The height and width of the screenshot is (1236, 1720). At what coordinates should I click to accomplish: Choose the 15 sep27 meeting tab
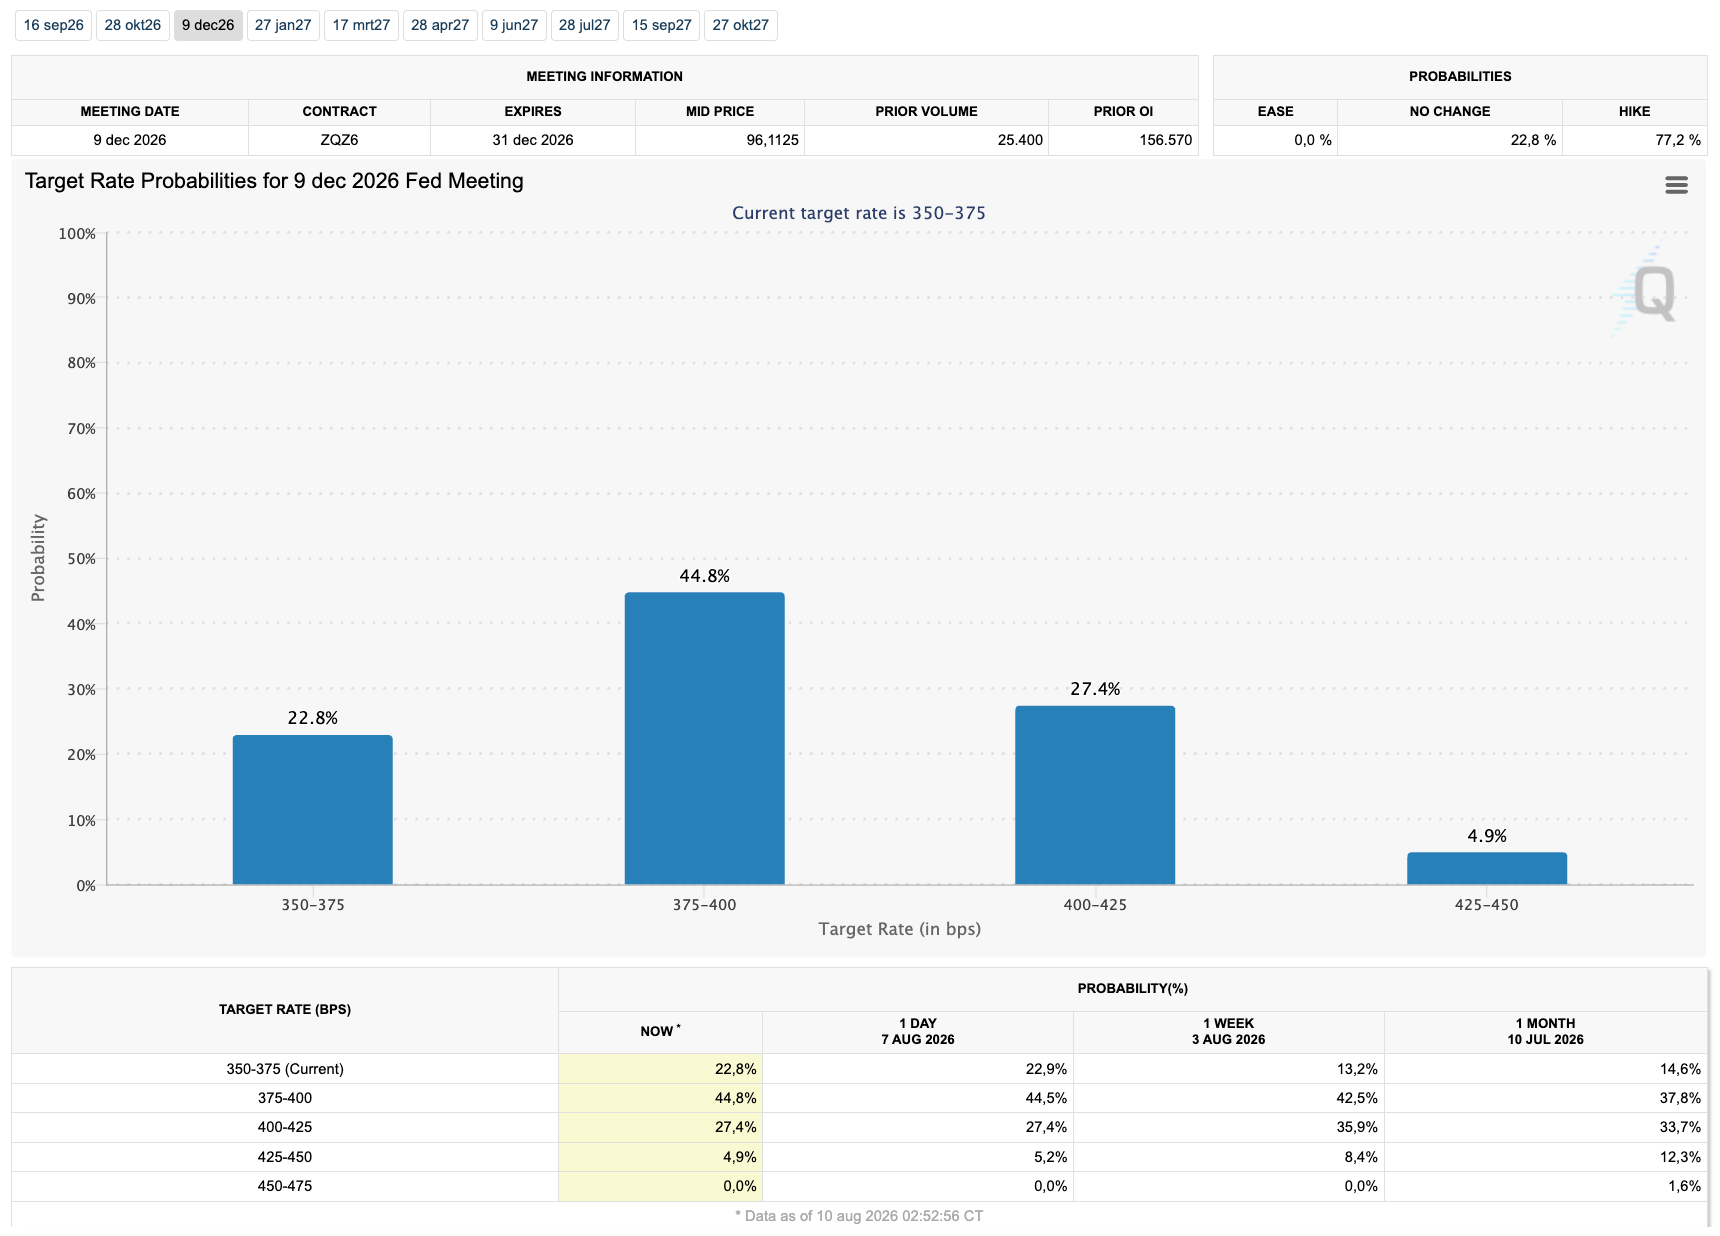662,25
